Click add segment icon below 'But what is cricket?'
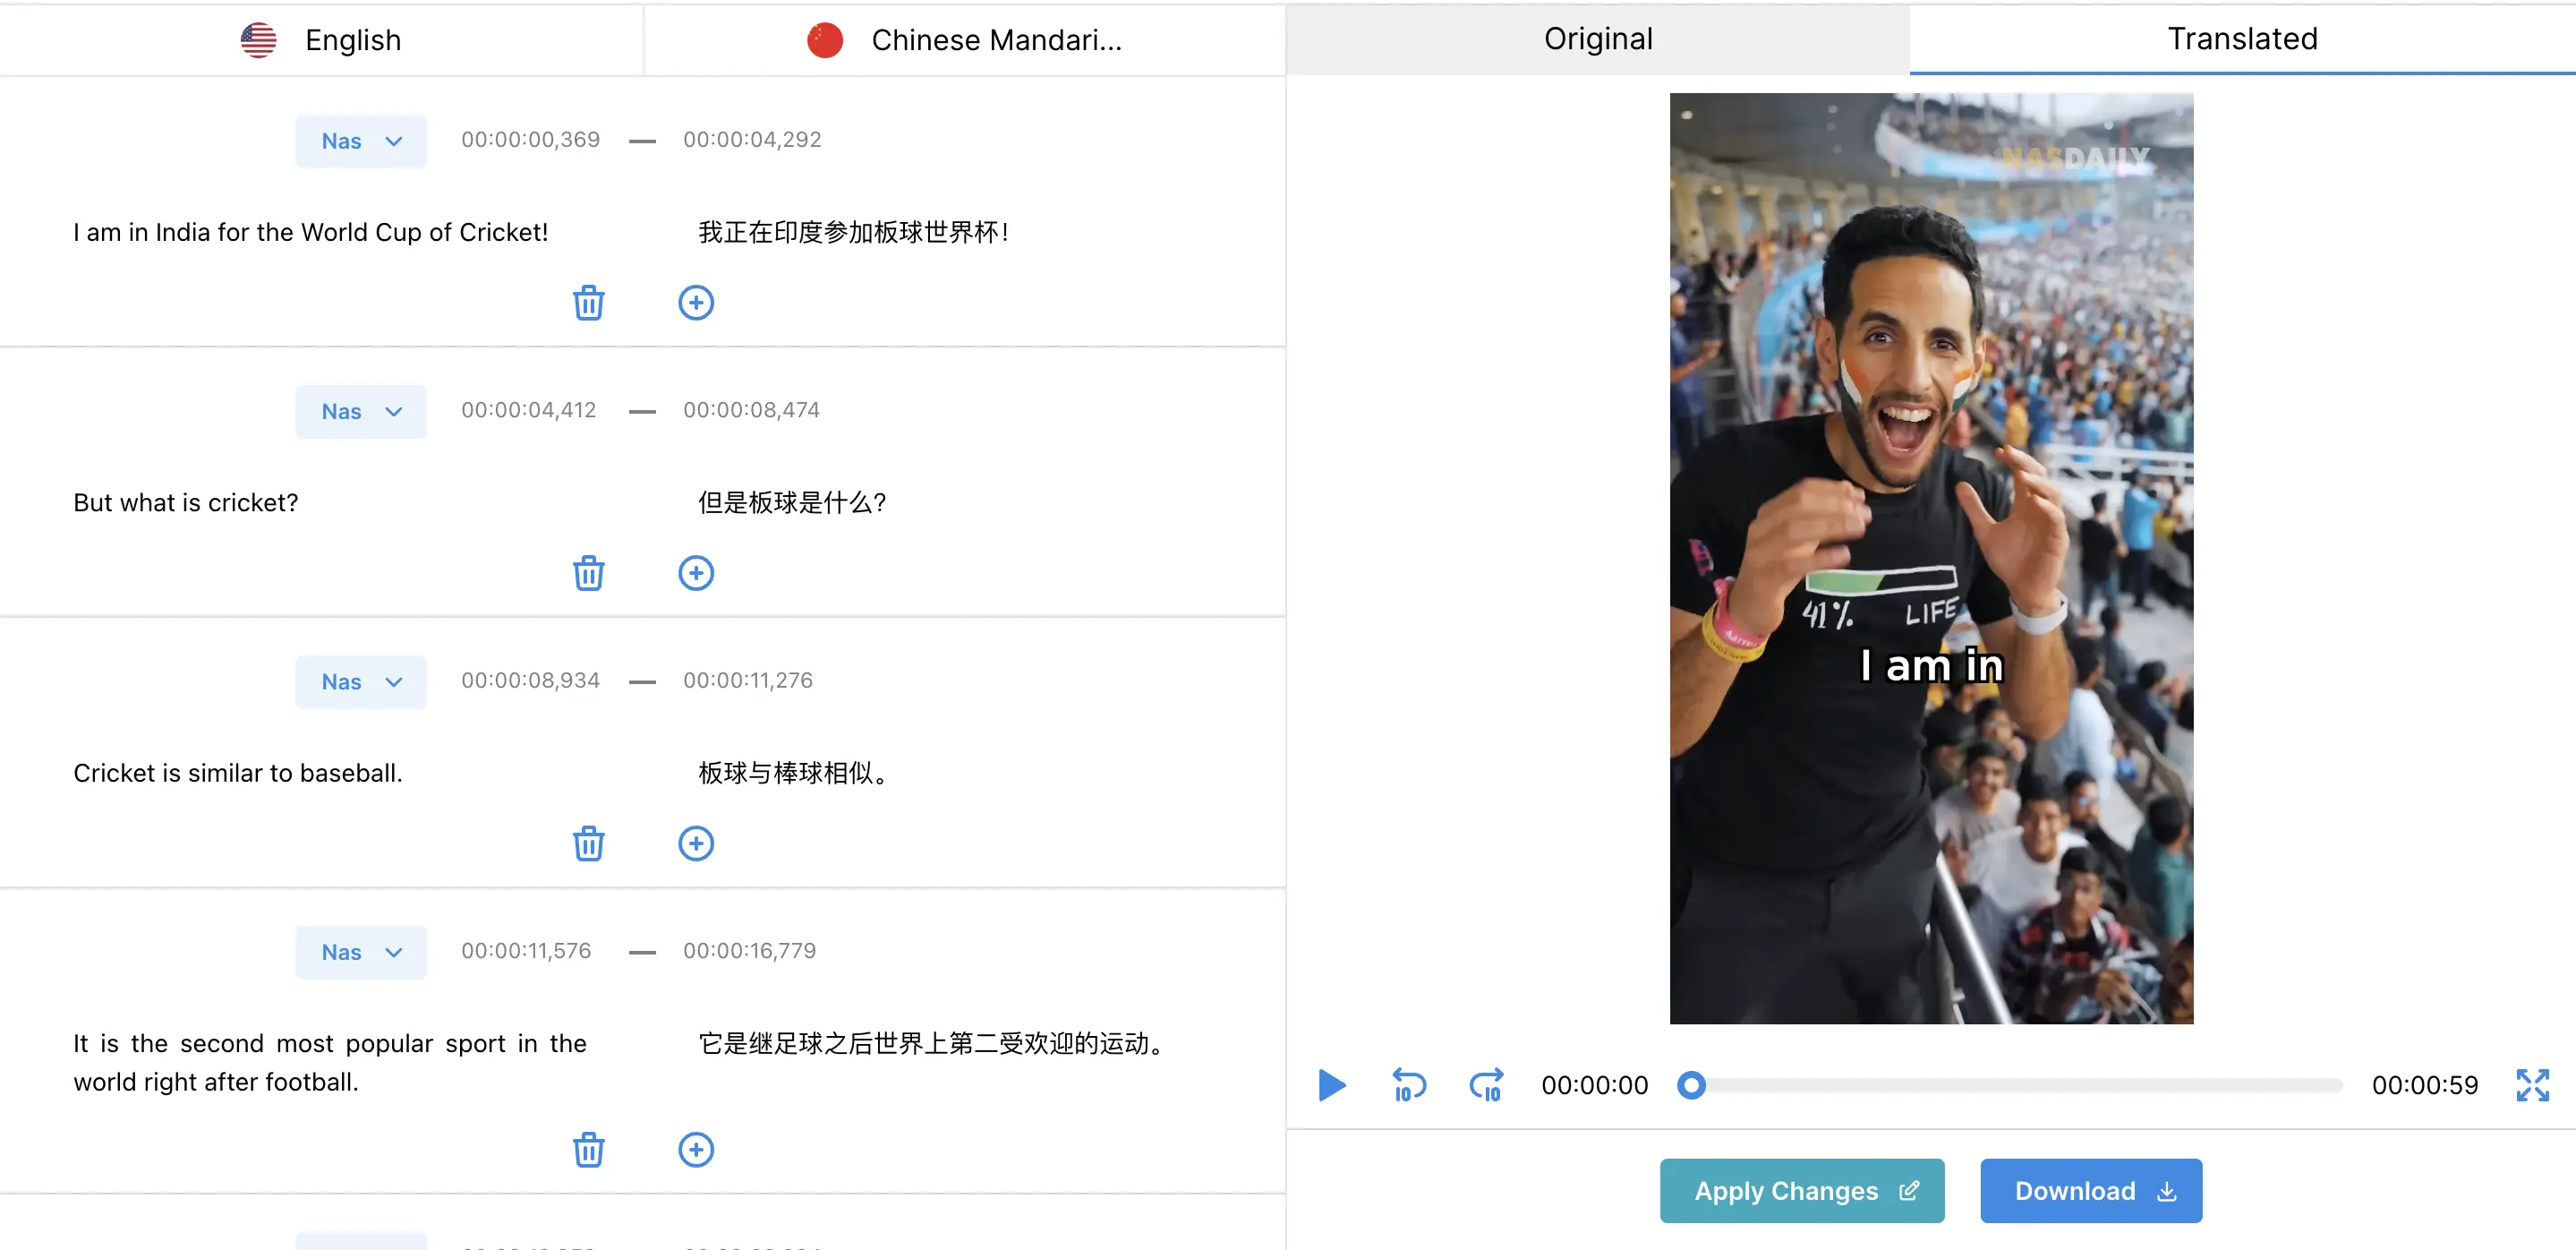Screen dimensions: 2576x1250 click(692, 573)
